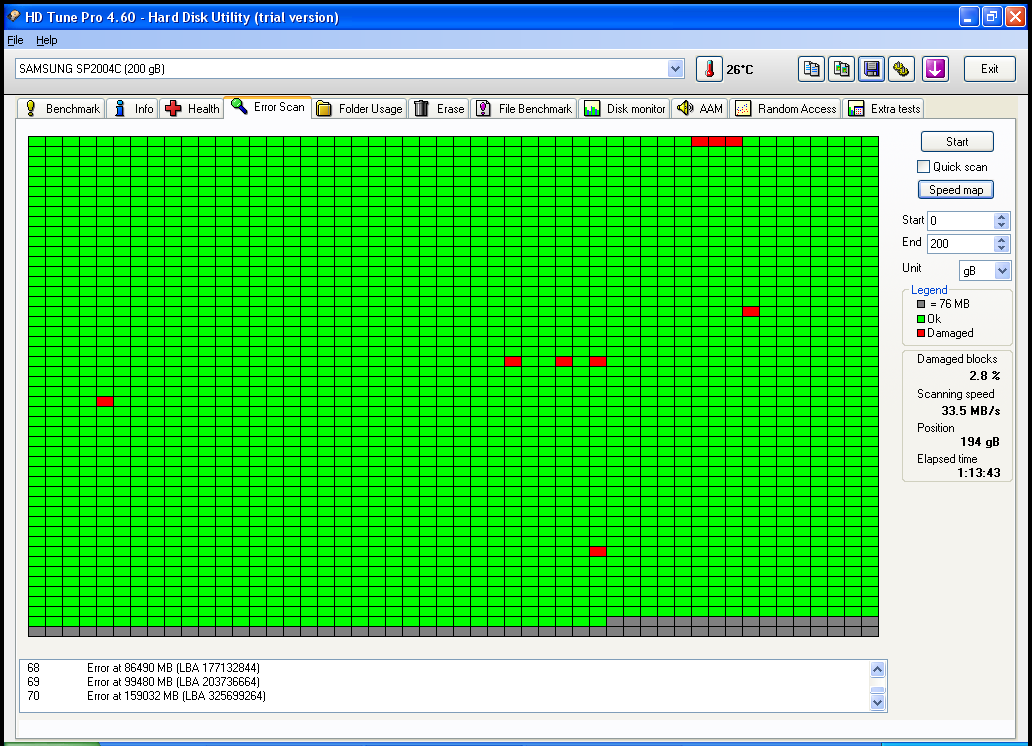Open the AAM tab
Screen dimensions: 1032x746
[x=700, y=109]
